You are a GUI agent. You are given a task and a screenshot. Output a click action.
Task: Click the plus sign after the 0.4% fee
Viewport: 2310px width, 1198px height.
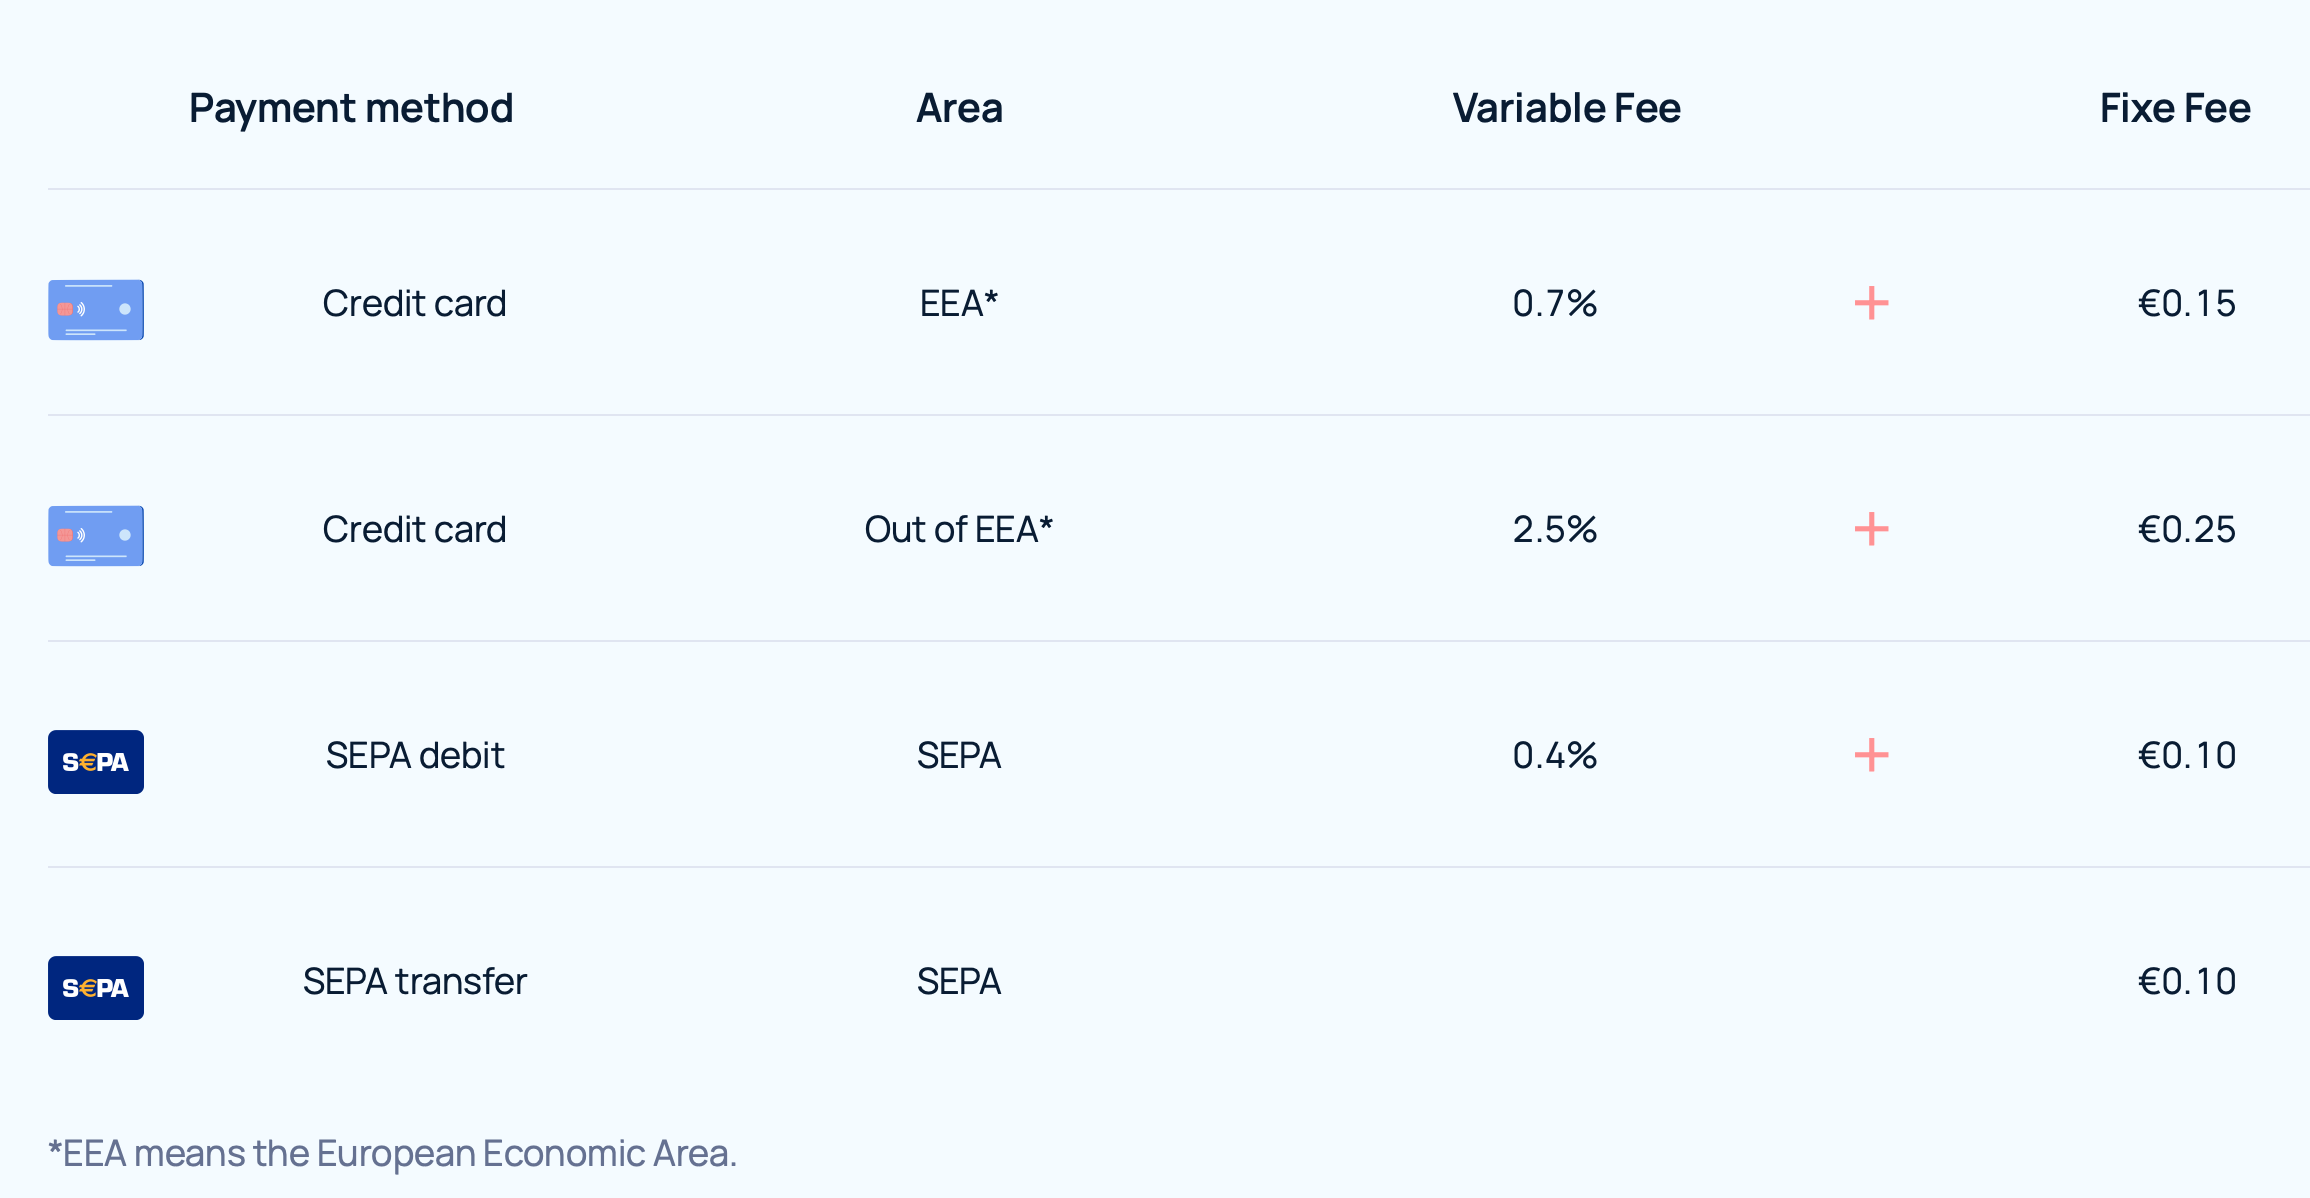[1871, 755]
